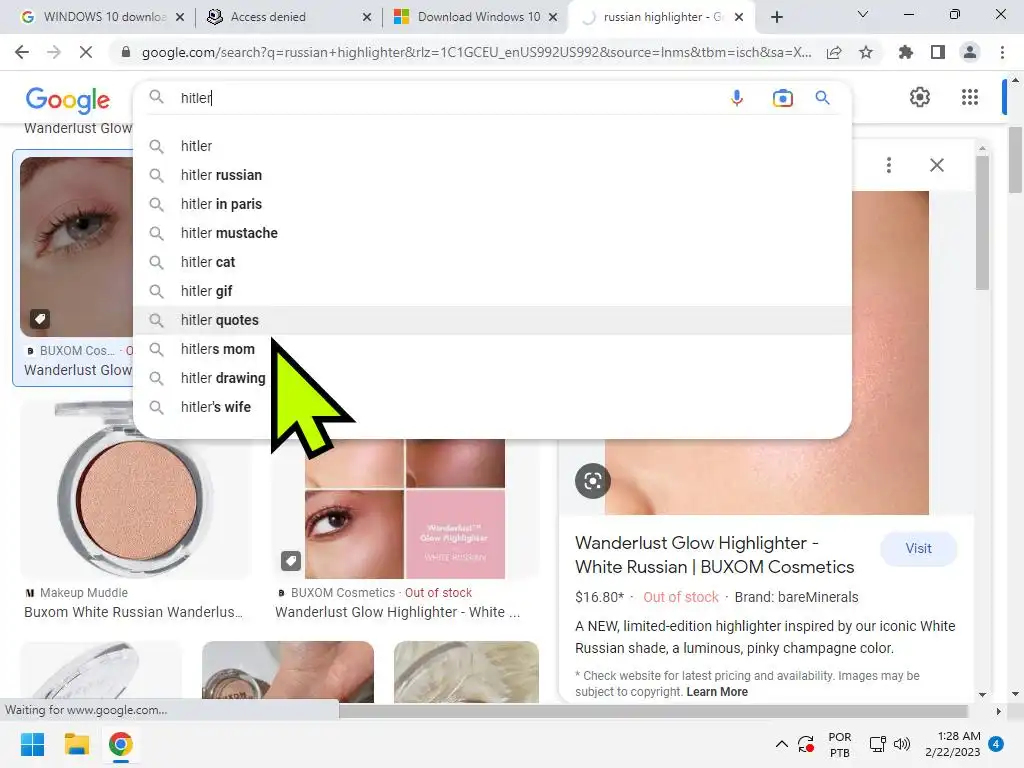Show hidden system tray icons
The width and height of the screenshot is (1024, 768).
point(781,744)
